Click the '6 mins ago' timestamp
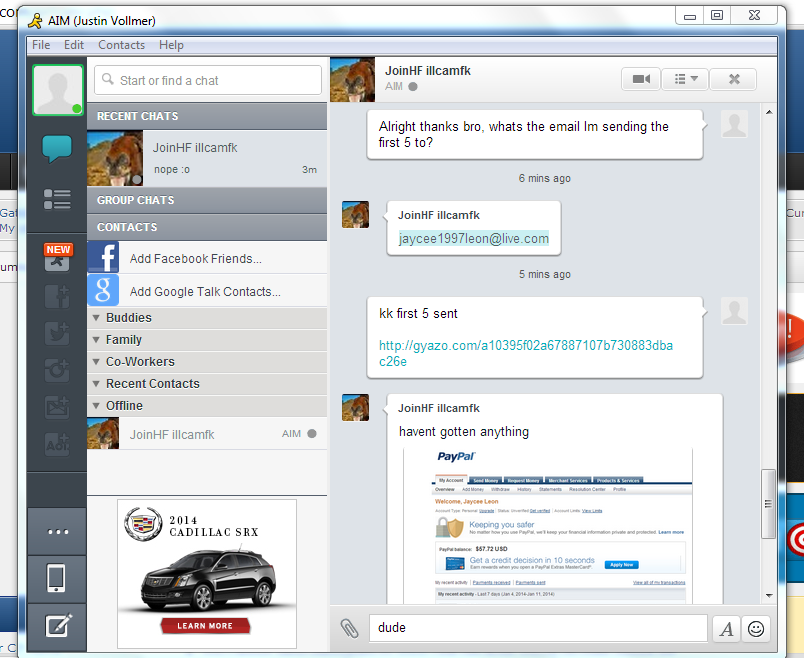804x658 pixels. (x=545, y=178)
